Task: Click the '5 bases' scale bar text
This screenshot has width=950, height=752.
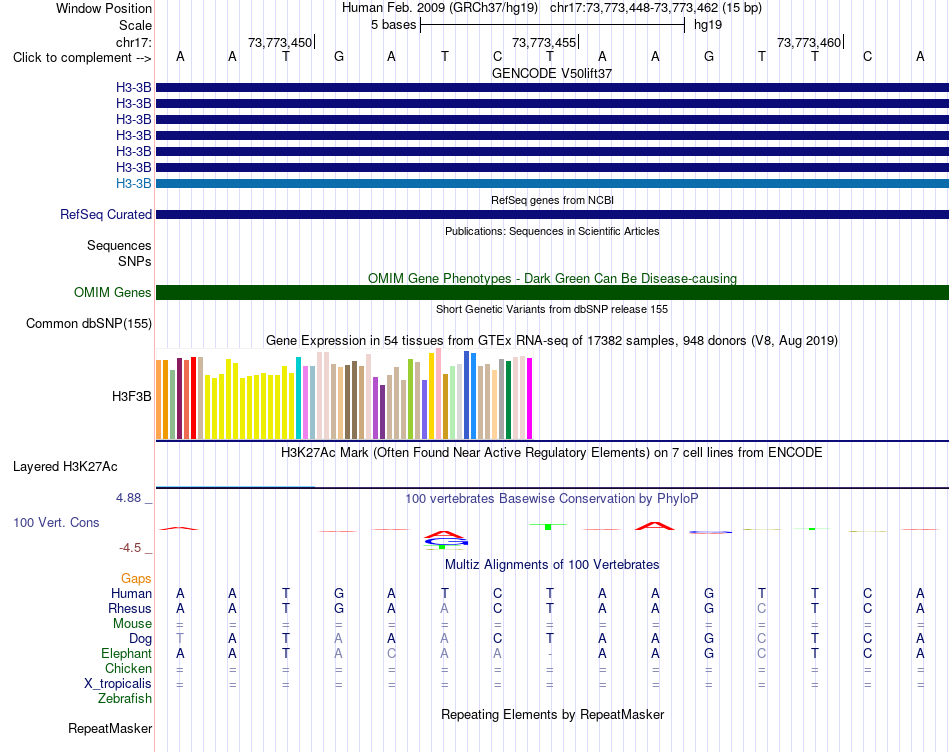Action: pos(393,25)
